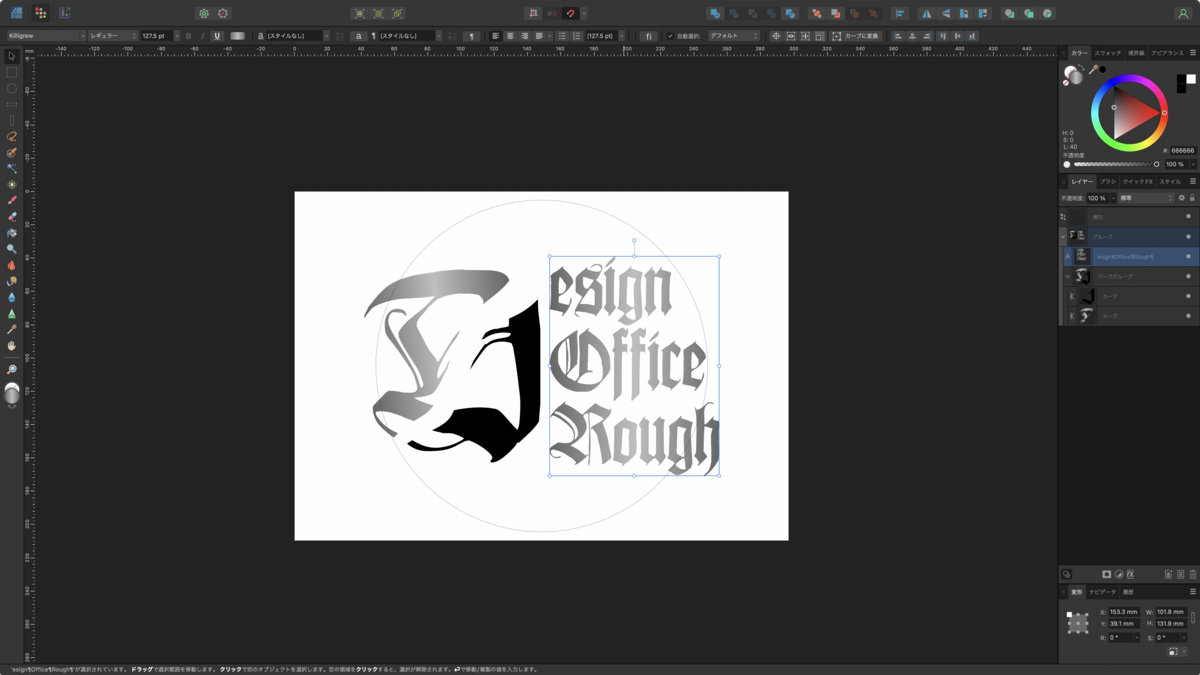Hide the topmost 楕円 layer

click(1188, 216)
